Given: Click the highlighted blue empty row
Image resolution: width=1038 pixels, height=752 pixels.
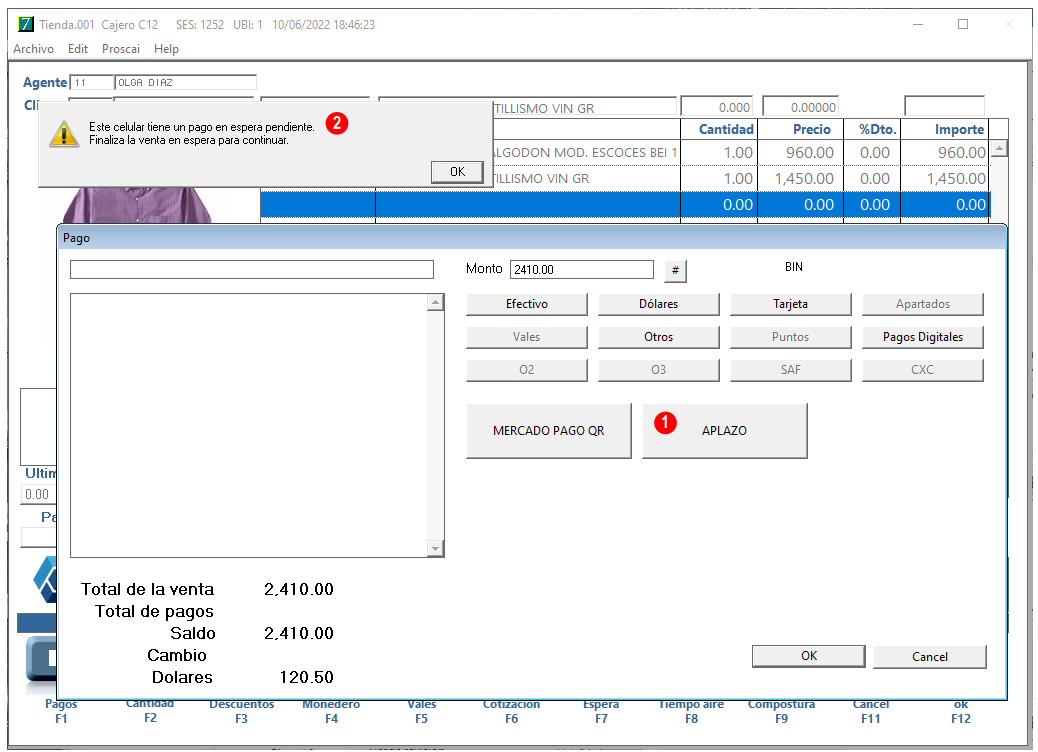Looking at the screenshot, I should coord(625,205).
